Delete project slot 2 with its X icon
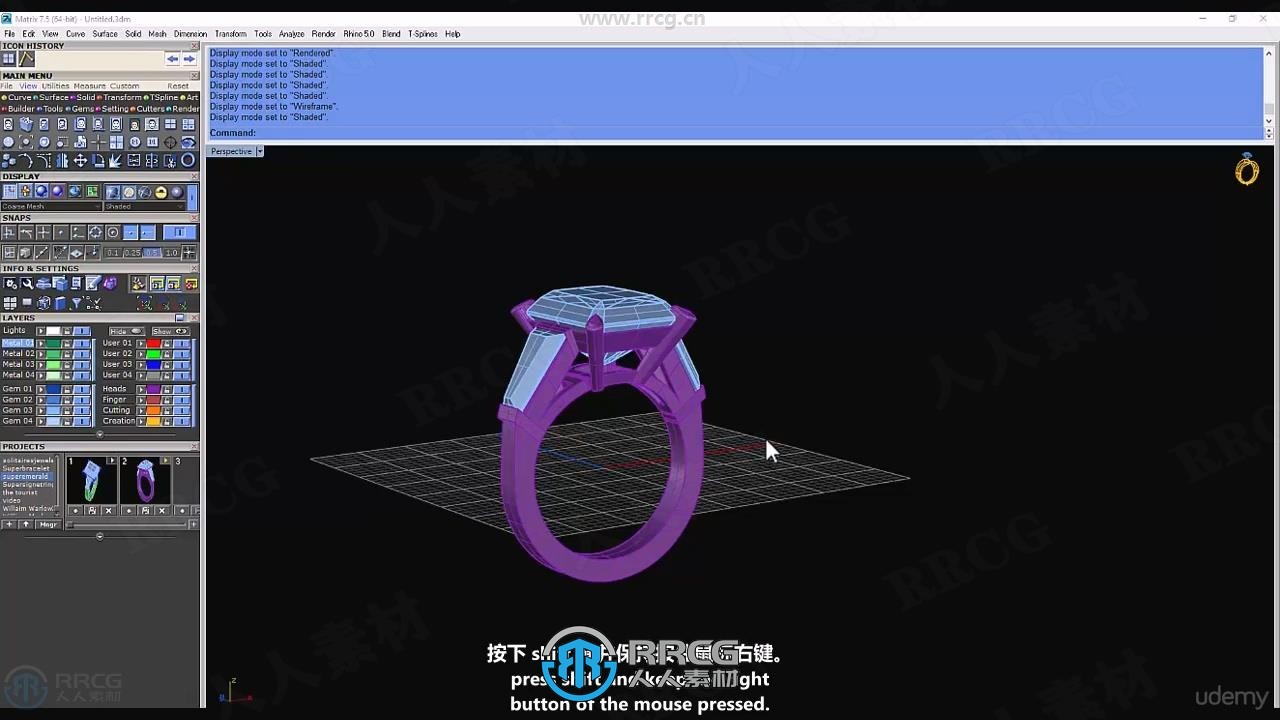This screenshot has width=1280, height=720. [x=162, y=511]
